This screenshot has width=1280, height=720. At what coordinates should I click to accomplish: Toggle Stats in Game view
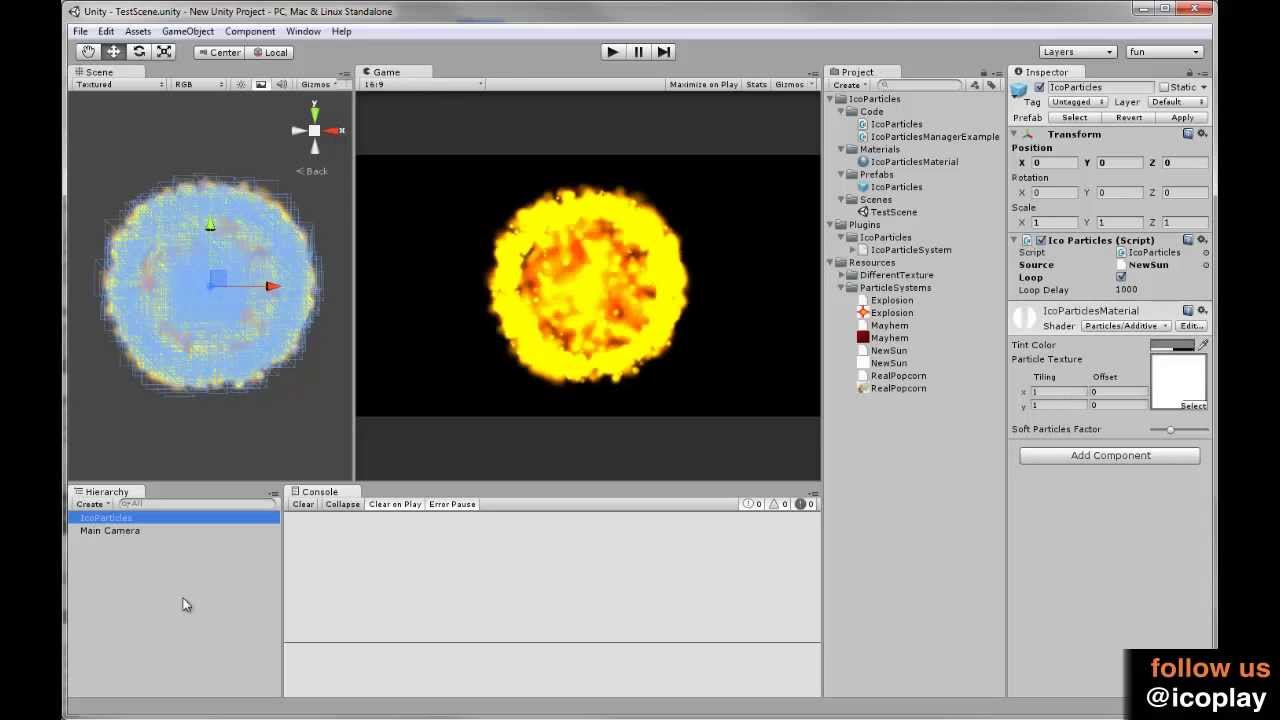click(757, 85)
